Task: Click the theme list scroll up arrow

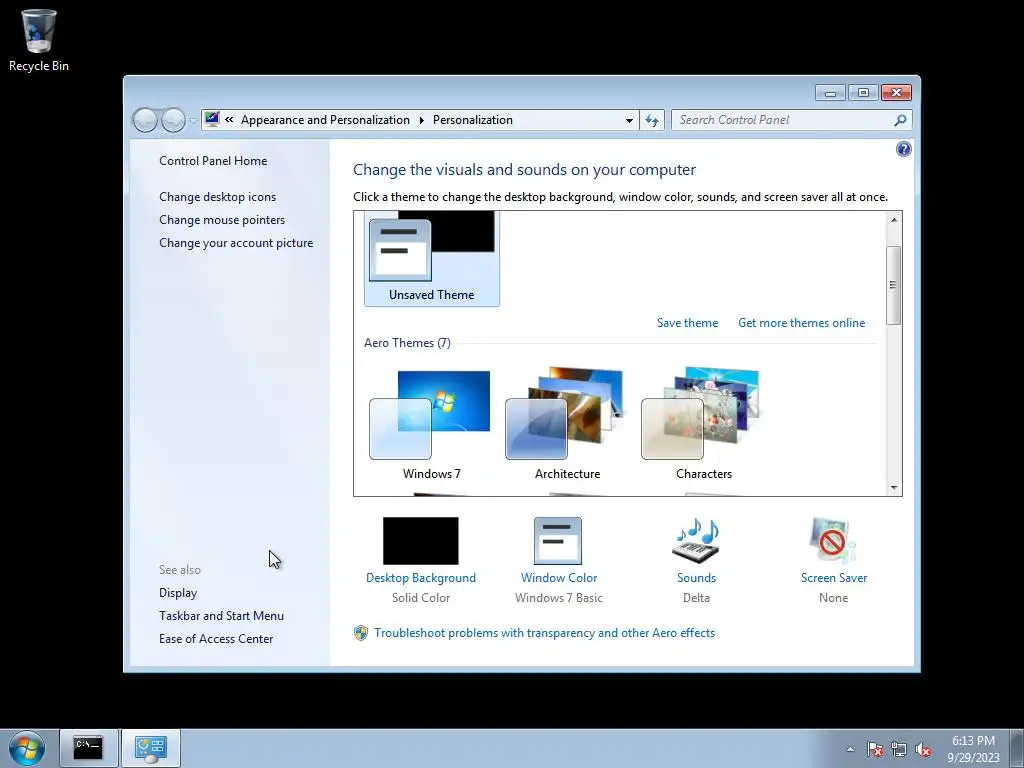Action: click(x=894, y=220)
